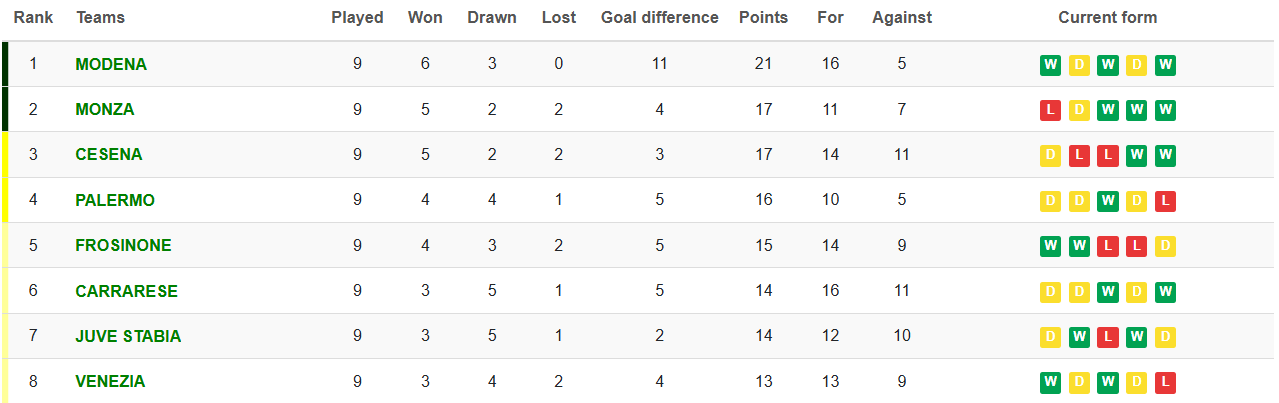Click Carrarese's last green W form badge

click(x=1165, y=292)
